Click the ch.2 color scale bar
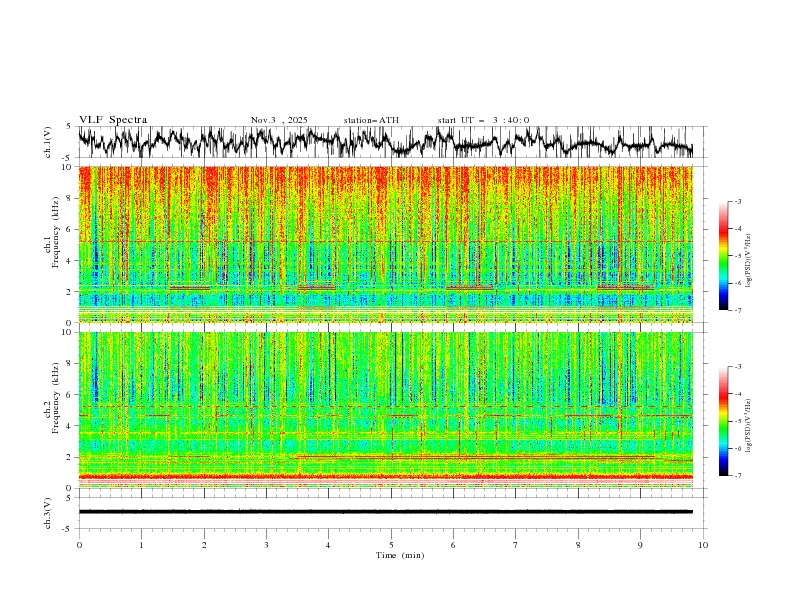Viewport: 792px width, 612px height. pyautogui.click(x=723, y=421)
